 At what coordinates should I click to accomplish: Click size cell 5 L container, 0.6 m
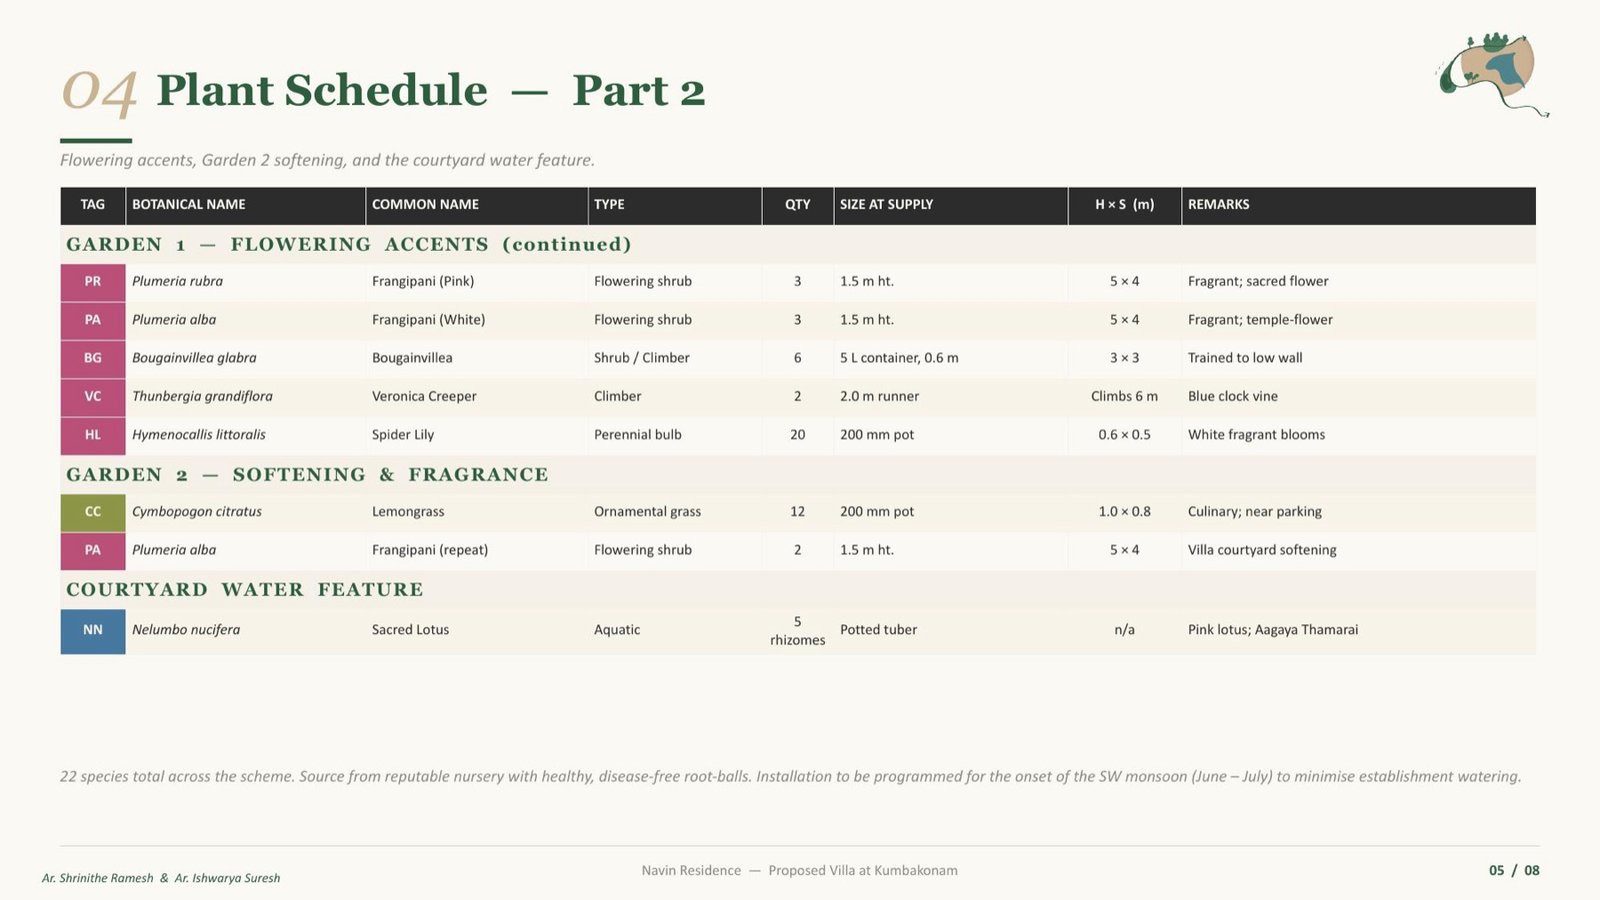click(x=899, y=358)
